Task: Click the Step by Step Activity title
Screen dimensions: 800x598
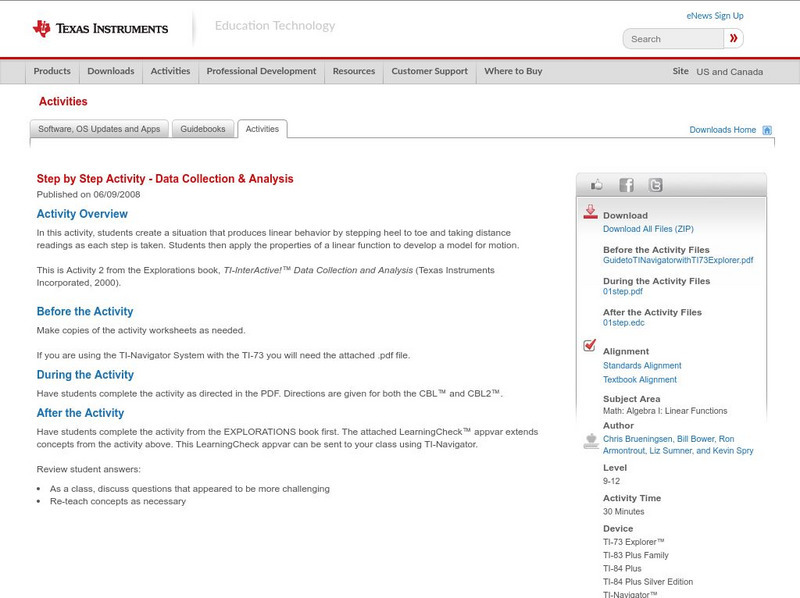Action: coord(165,179)
